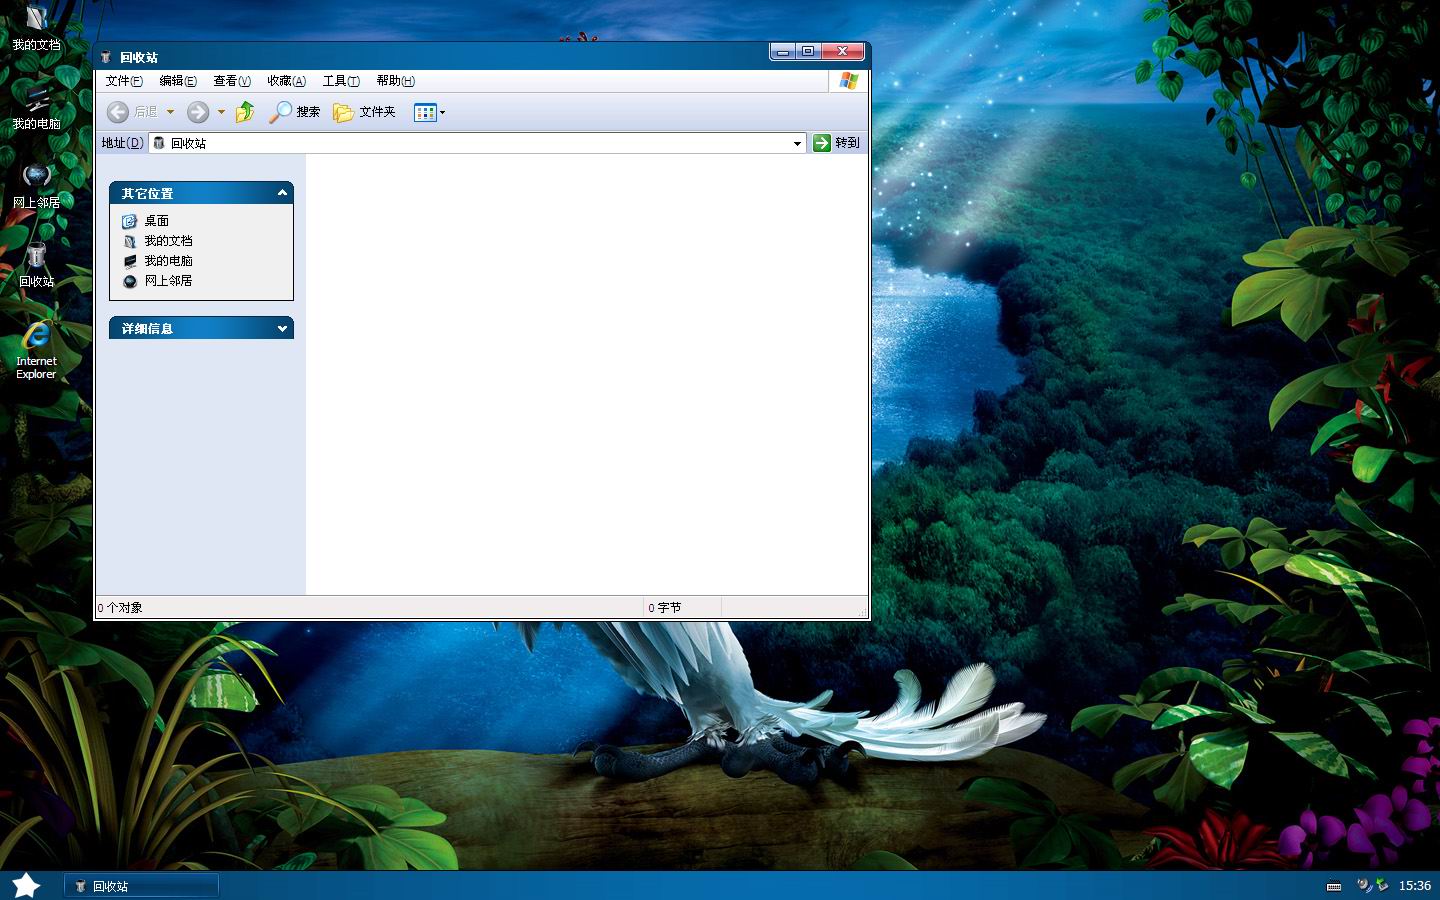Go up one folder level
This screenshot has height=900, width=1440.
pos(245,112)
